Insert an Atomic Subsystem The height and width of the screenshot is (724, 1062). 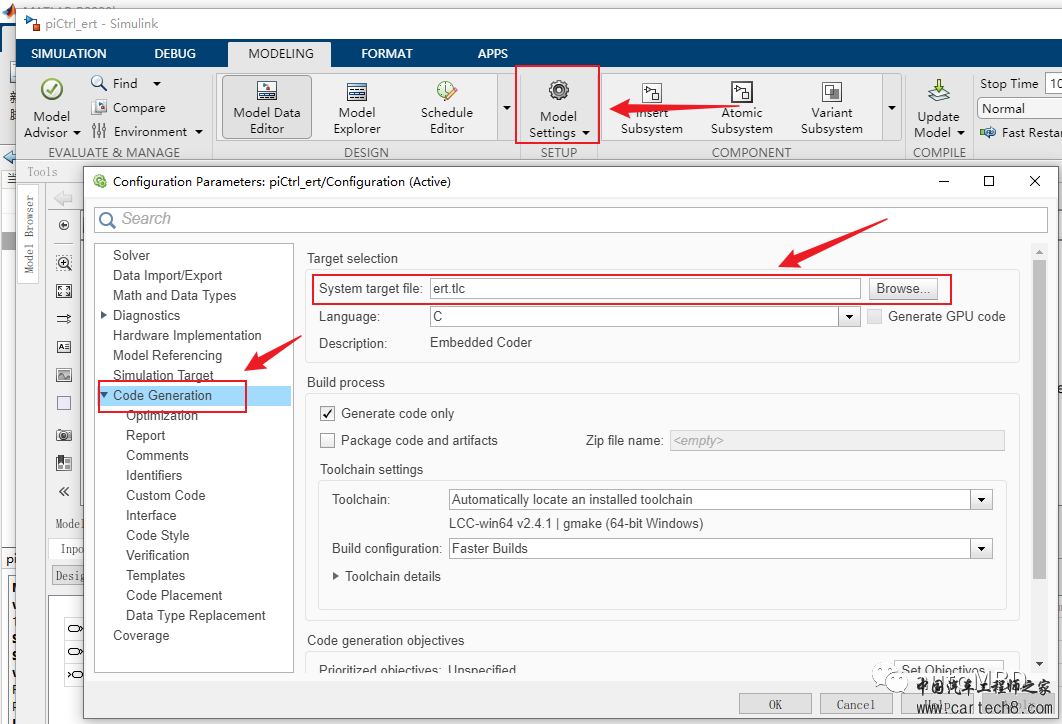click(742, 108)
